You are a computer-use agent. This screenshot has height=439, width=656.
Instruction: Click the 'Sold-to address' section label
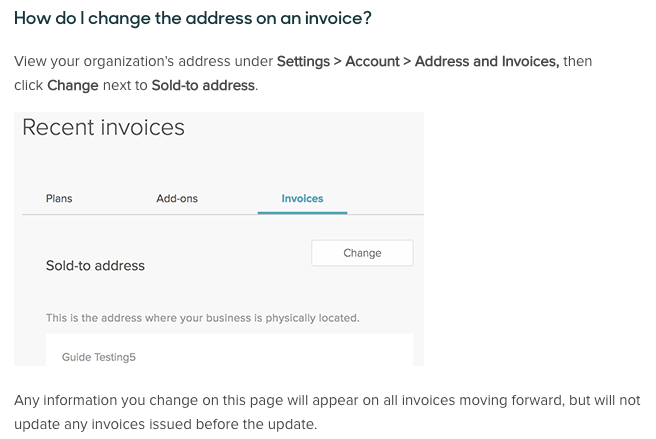pyautogui.click(x=95, y=265)
